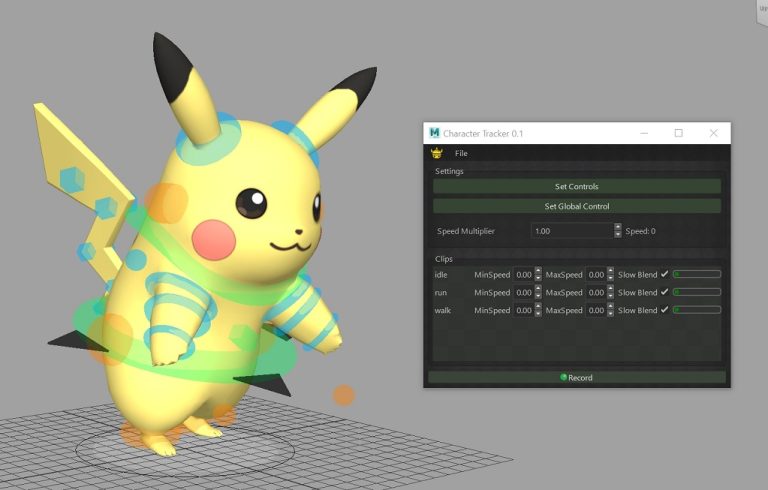Increment idle MaxSpeed with the up arrow
Image resolution: width=768 pixels, height=490 pixels.
610,271
